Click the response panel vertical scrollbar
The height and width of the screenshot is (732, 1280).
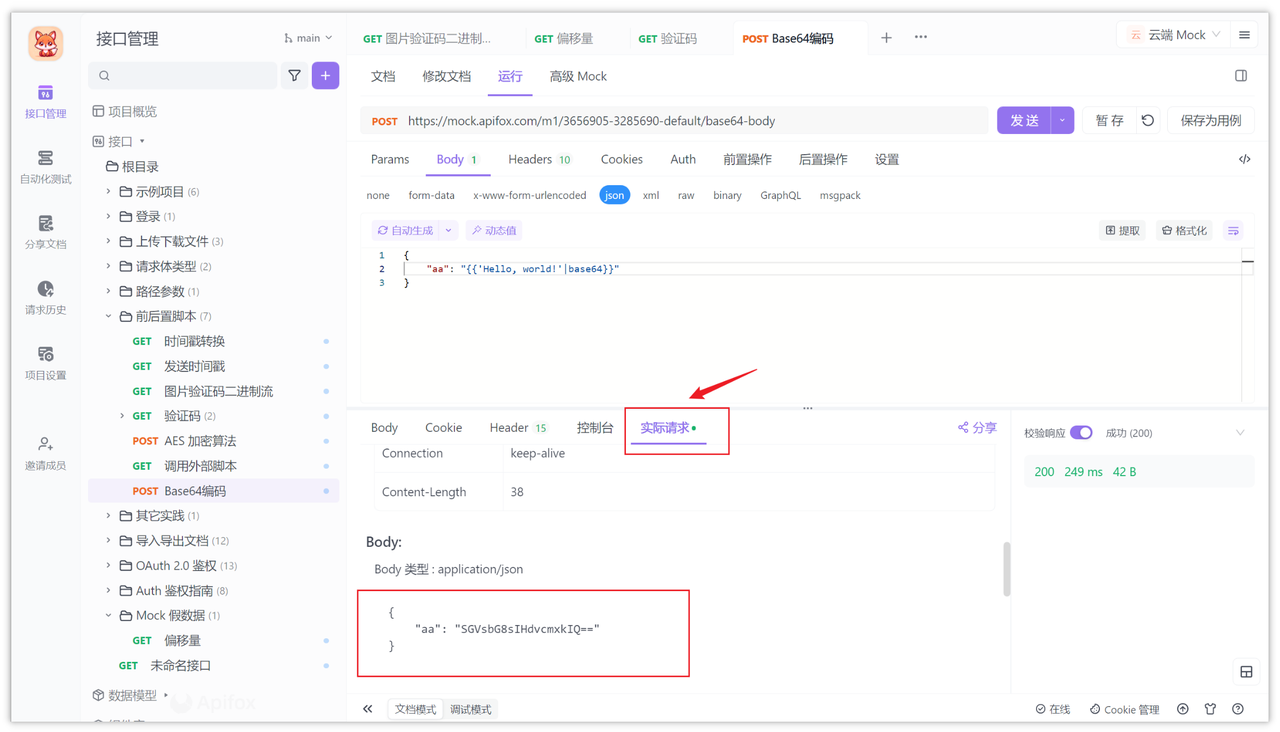(1006, 570)
